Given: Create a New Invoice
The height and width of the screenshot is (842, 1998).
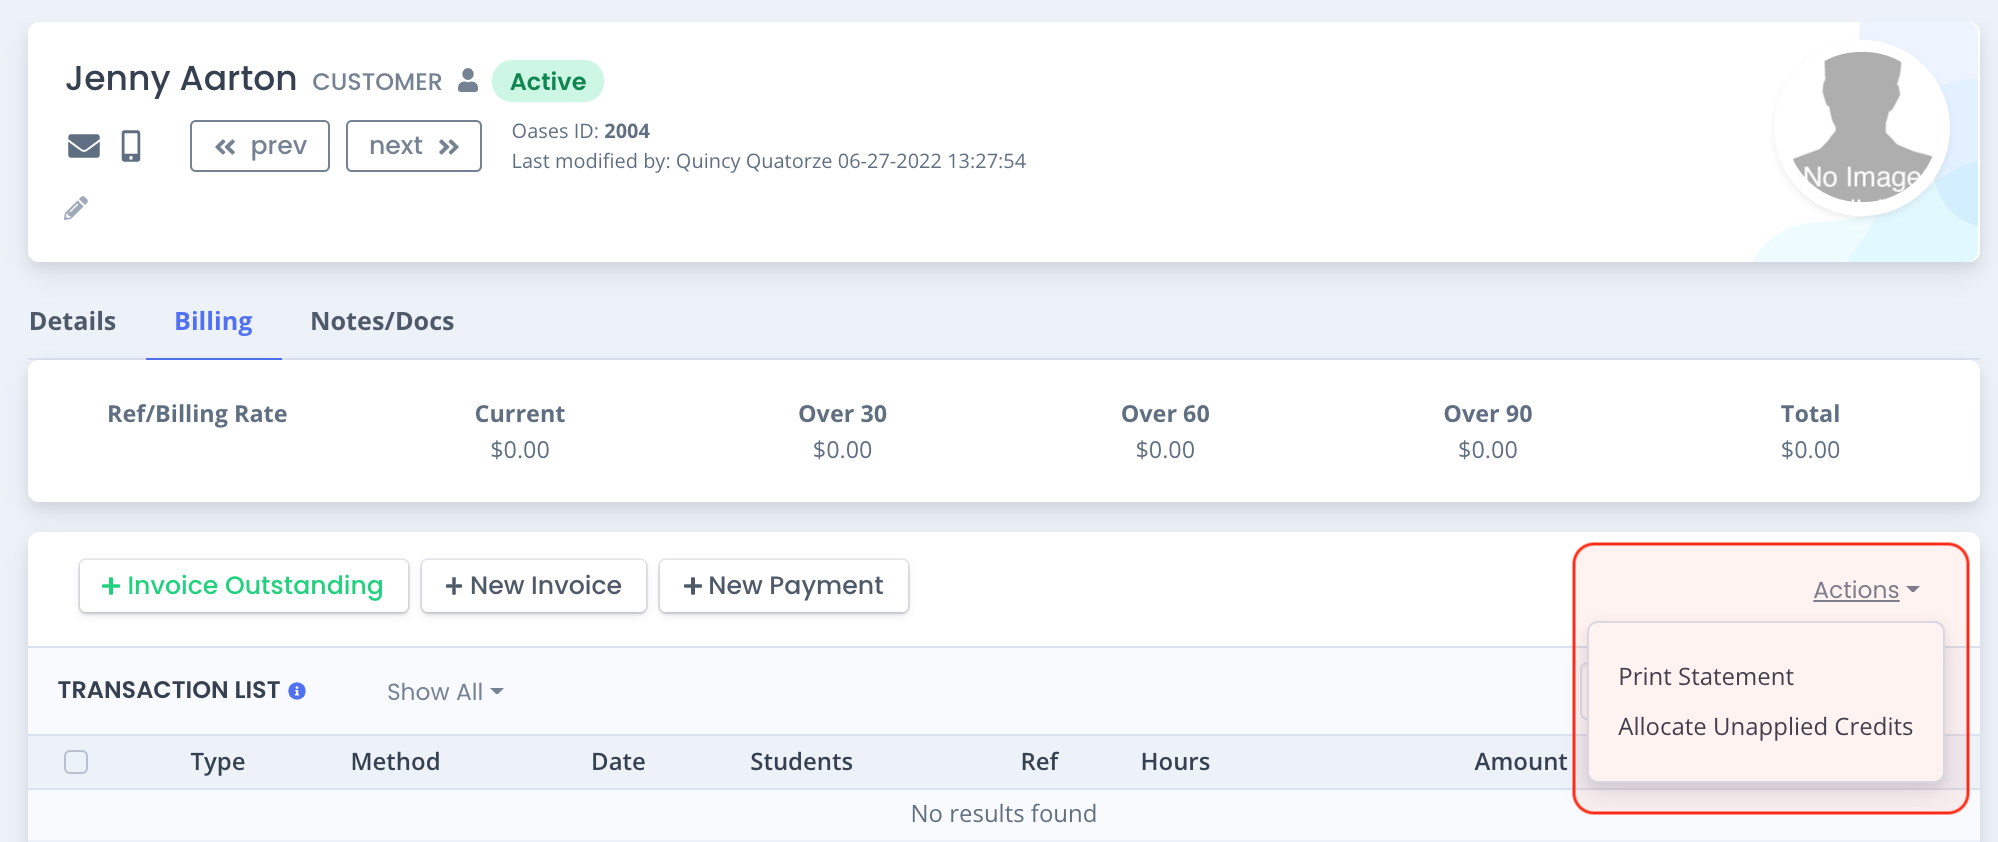Looking at the screenshot, I should click(533, 586).
